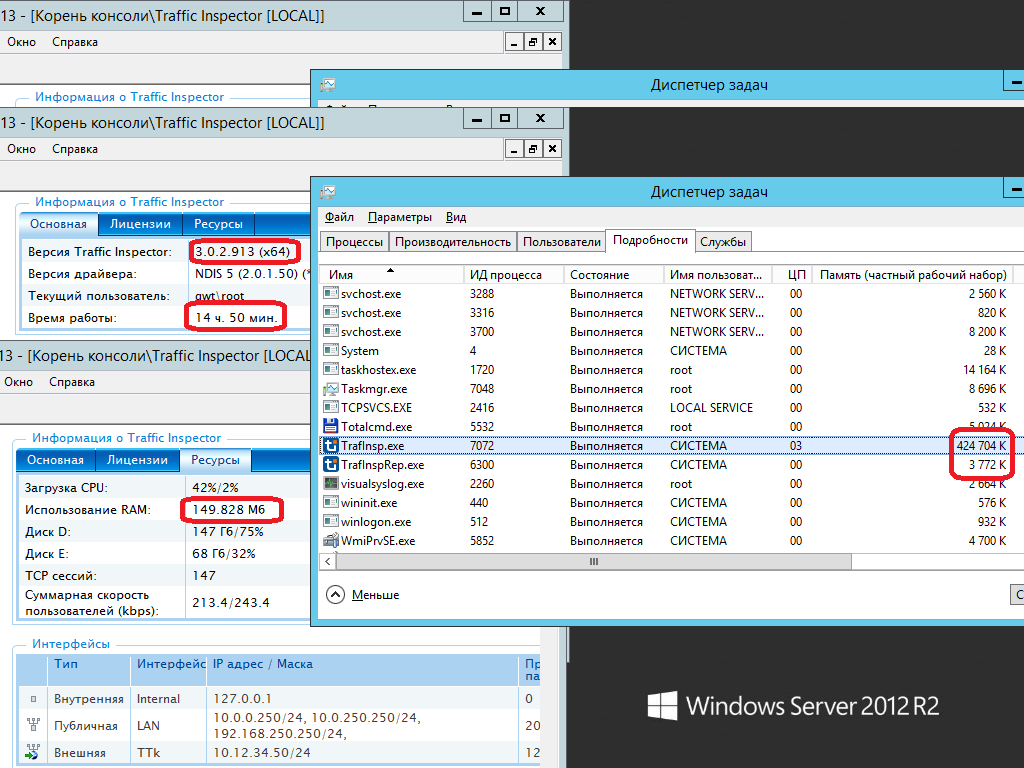Click the Диск D value 147 Гб/75%
The width and height of the screenshot is (1024, 768).
[228, 532]
